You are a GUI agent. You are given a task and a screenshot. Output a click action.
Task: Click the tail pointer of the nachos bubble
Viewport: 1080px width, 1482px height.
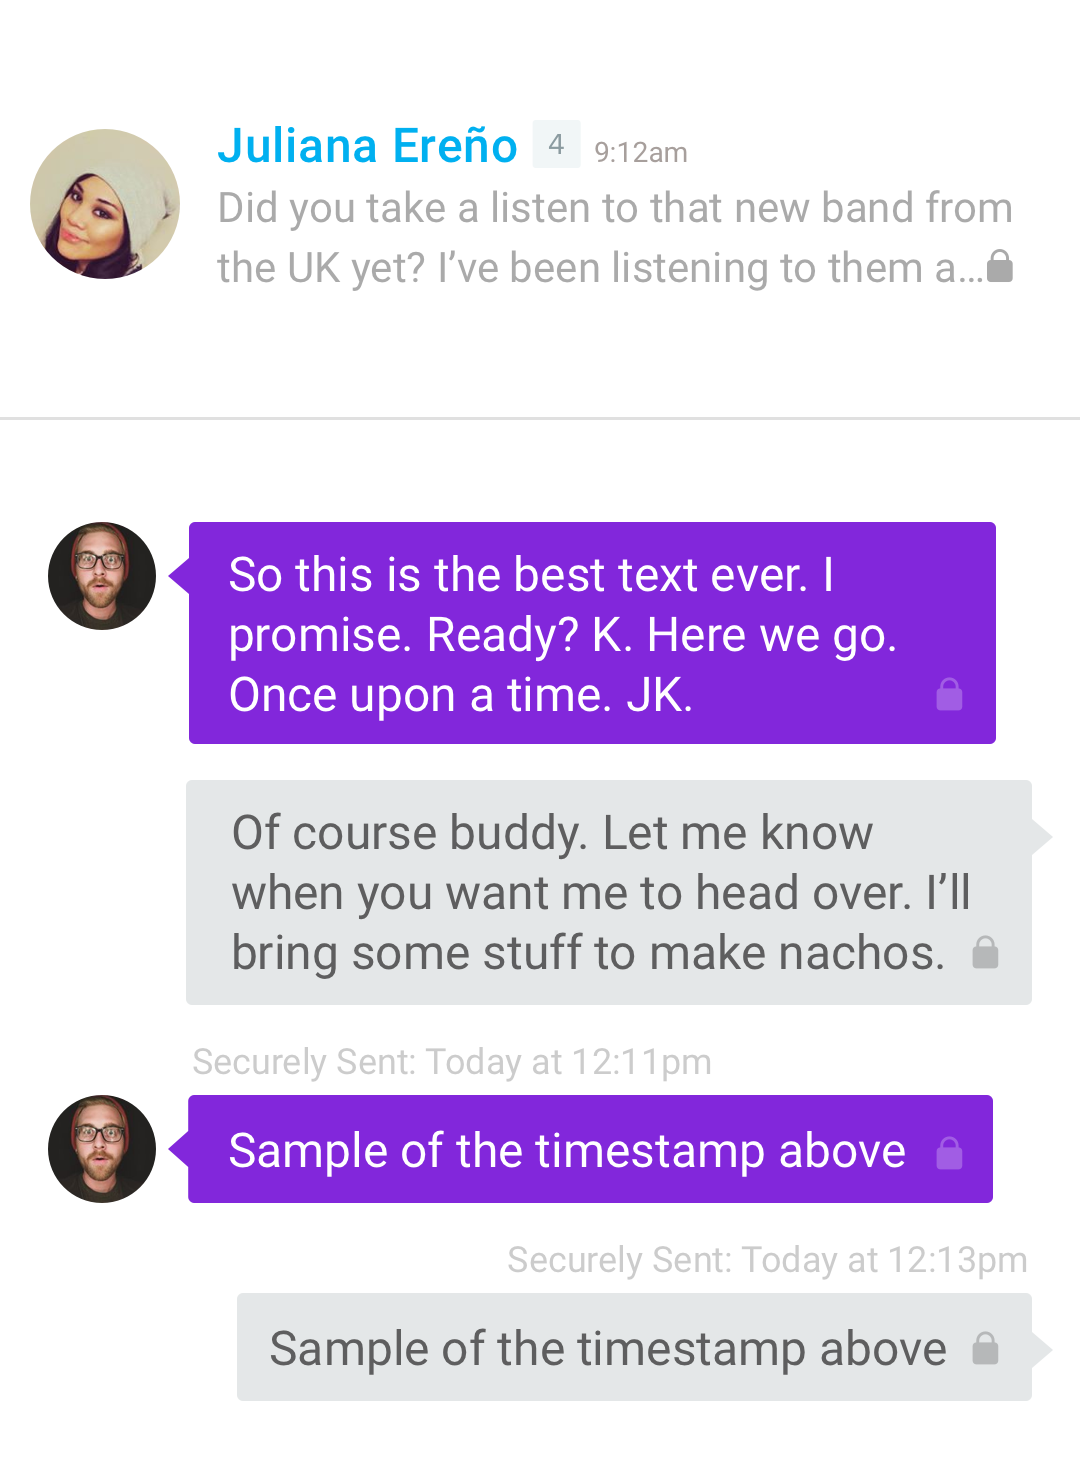pyautogui.click(x=1041, y=837)
